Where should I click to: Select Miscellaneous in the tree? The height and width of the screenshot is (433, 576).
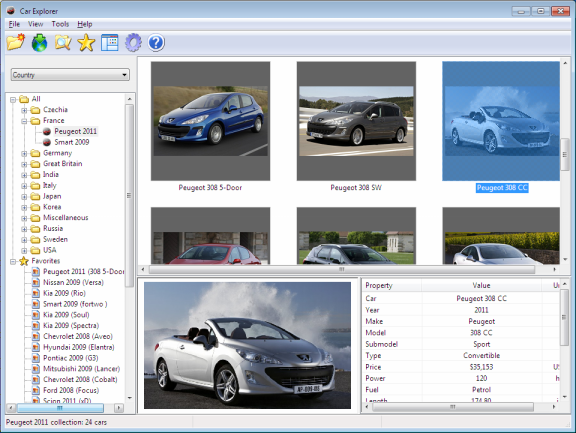pos(66,218)
